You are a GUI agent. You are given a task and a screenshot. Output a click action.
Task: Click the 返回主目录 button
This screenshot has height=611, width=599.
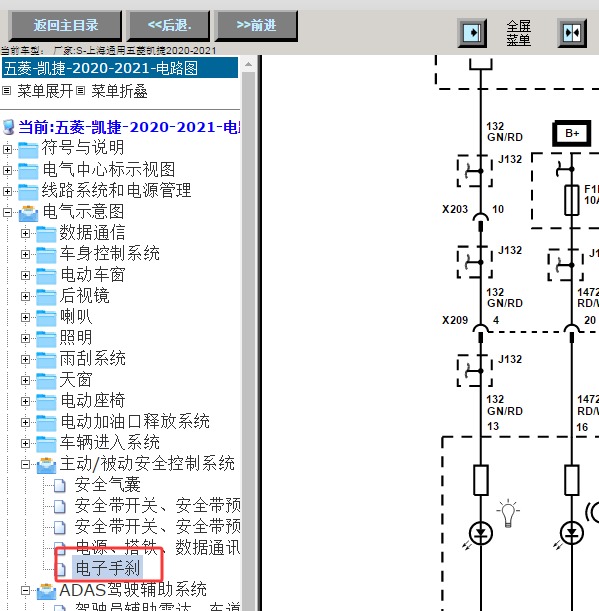pyautogui.click(x=65, y=26)
